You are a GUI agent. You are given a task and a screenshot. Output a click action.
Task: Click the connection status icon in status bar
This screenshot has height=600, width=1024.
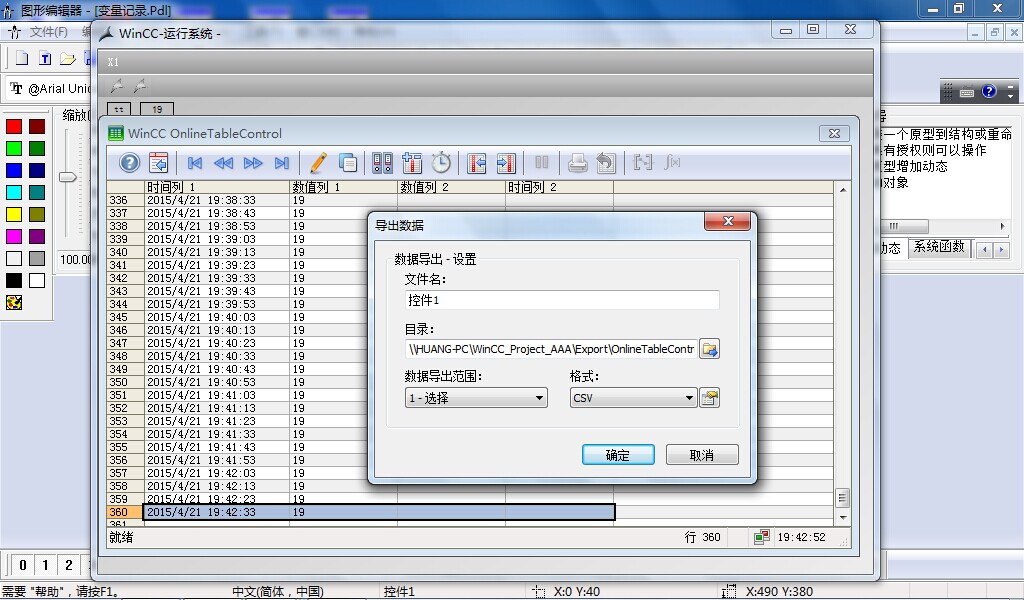click(x=761, y=537)
